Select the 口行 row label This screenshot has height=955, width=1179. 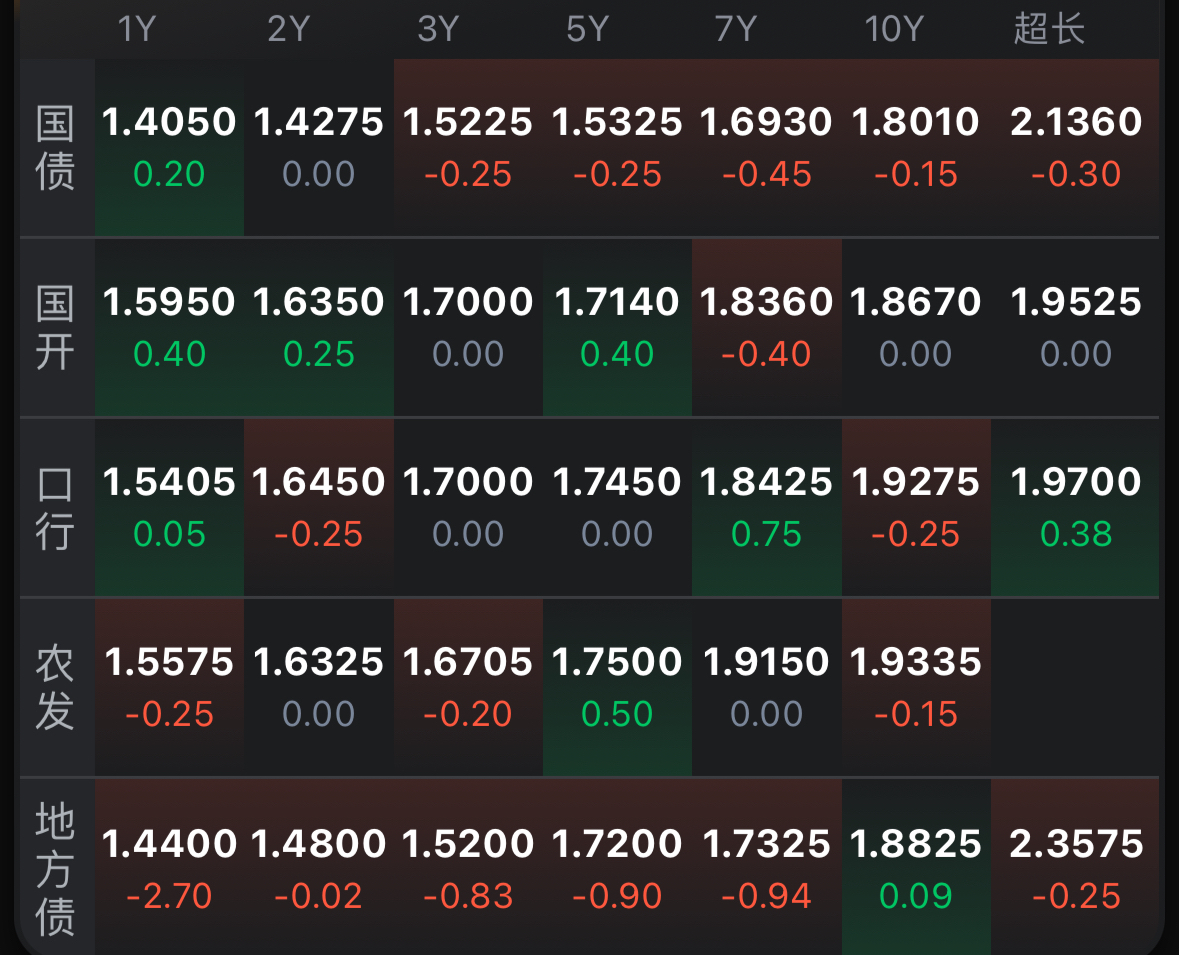(56, 508)
